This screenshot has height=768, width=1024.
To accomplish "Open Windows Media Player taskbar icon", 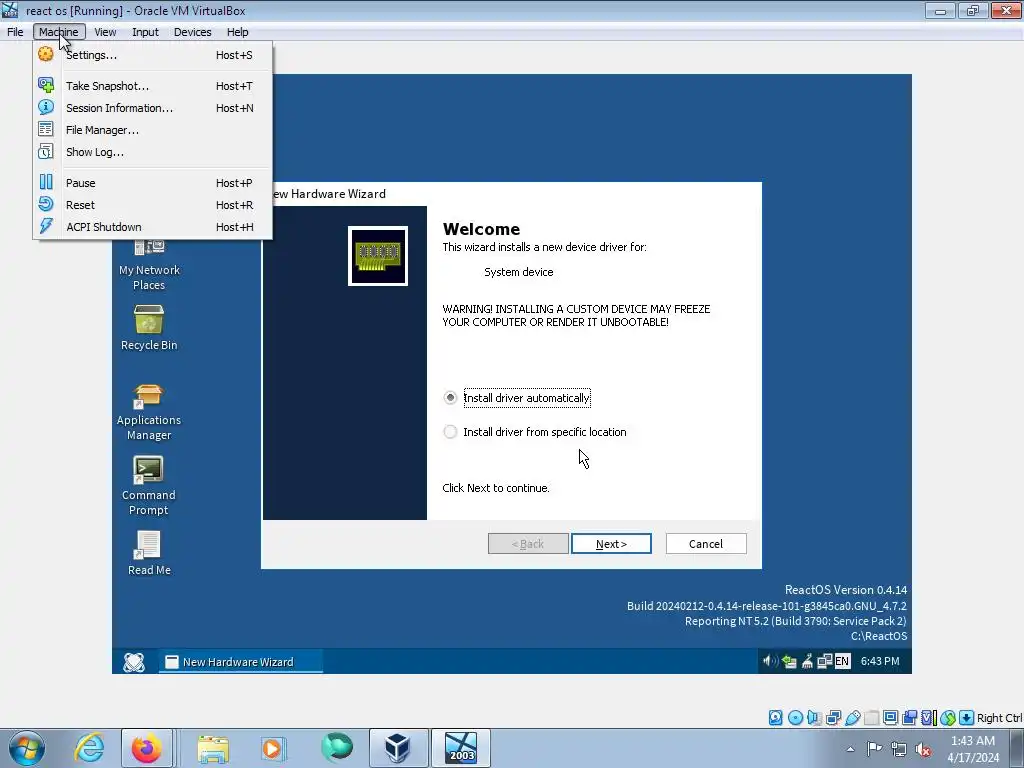I will click(272, 748).
